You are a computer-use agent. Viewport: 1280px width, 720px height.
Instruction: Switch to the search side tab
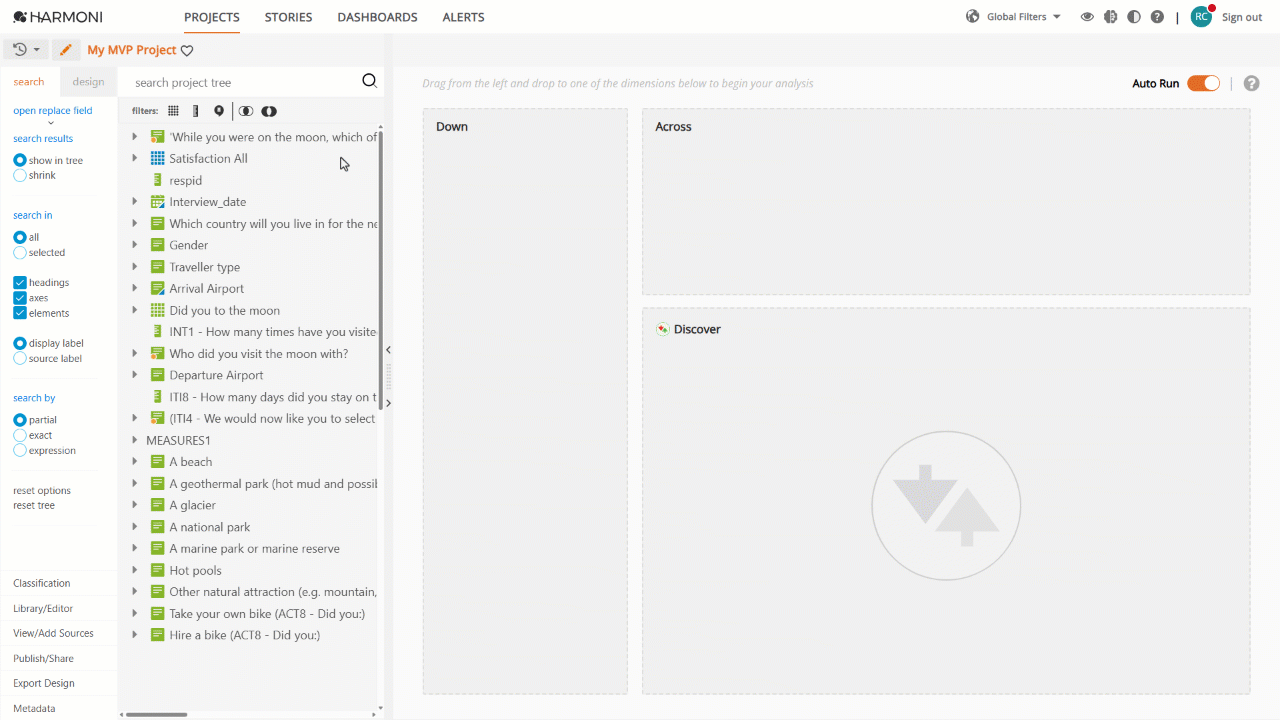[29, 82]
